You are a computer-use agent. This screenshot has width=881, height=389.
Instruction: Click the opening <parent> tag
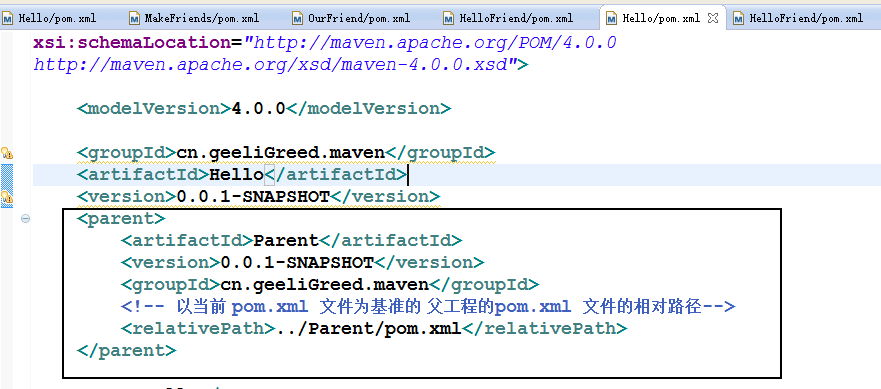point(121,218)
